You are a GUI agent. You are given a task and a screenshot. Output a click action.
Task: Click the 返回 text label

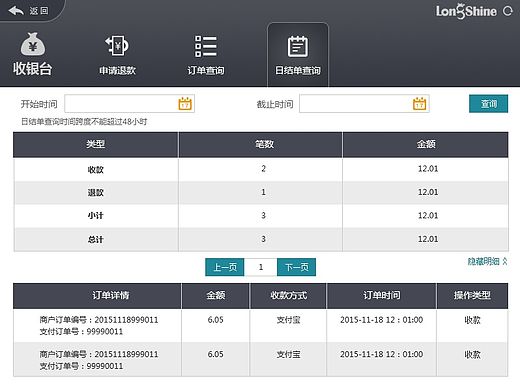[x=39, y=11]
